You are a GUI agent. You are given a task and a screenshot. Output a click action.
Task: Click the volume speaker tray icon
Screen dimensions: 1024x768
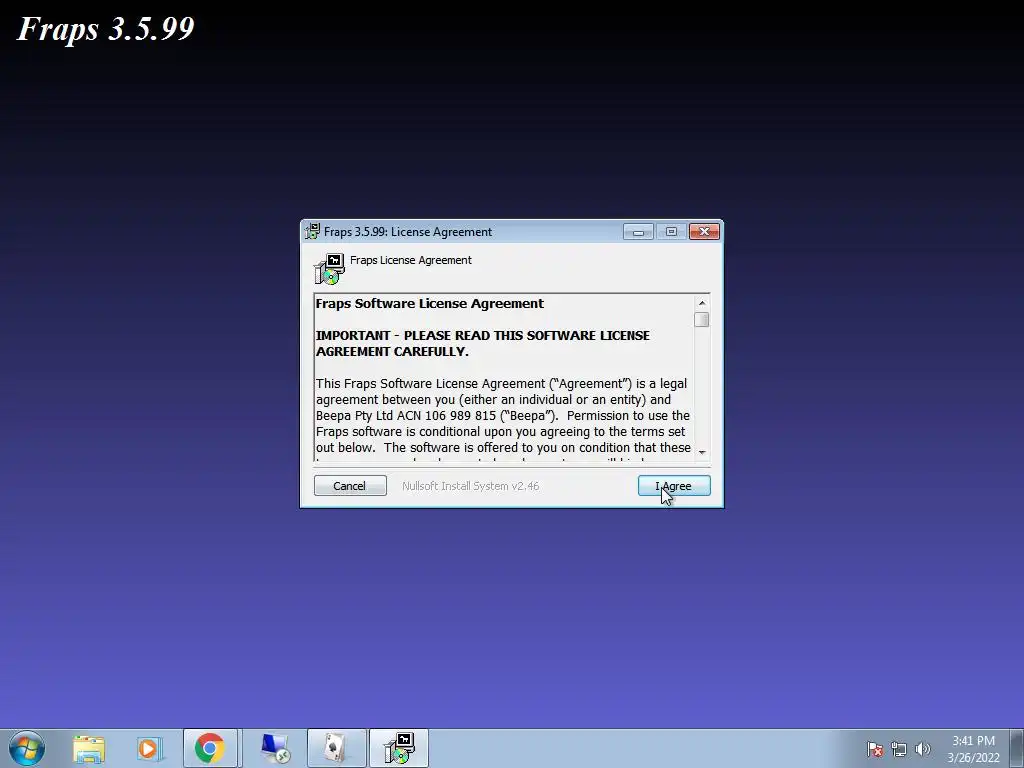pyautogui.click(x=922, y=749)
